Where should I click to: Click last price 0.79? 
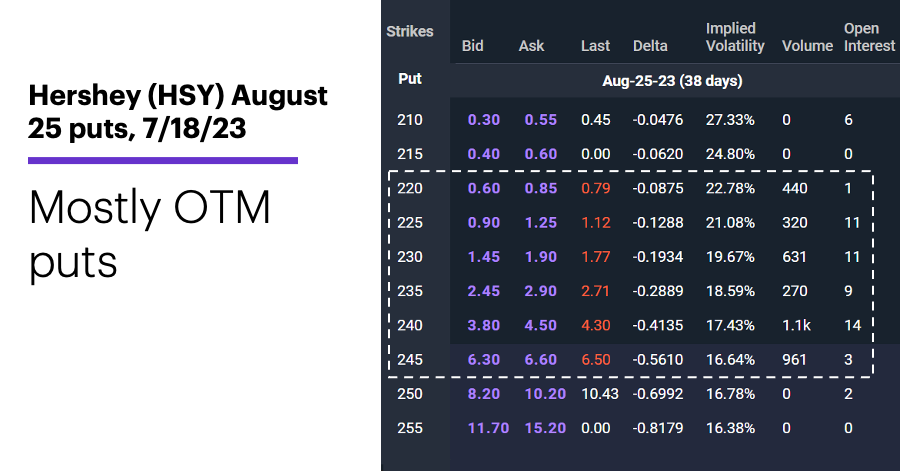tap(596, 188)
